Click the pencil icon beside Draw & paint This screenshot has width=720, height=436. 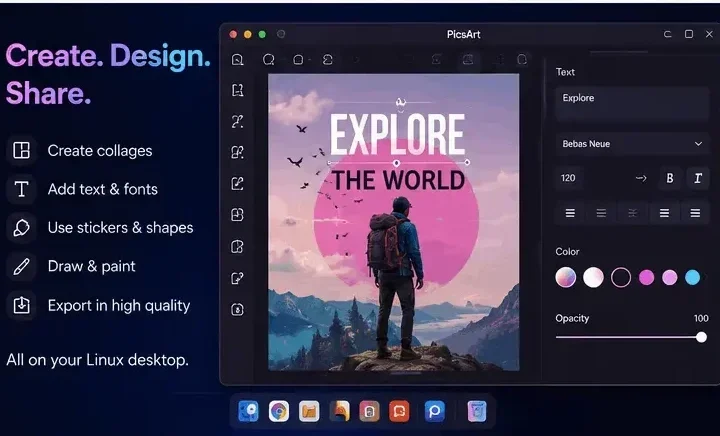21,266
